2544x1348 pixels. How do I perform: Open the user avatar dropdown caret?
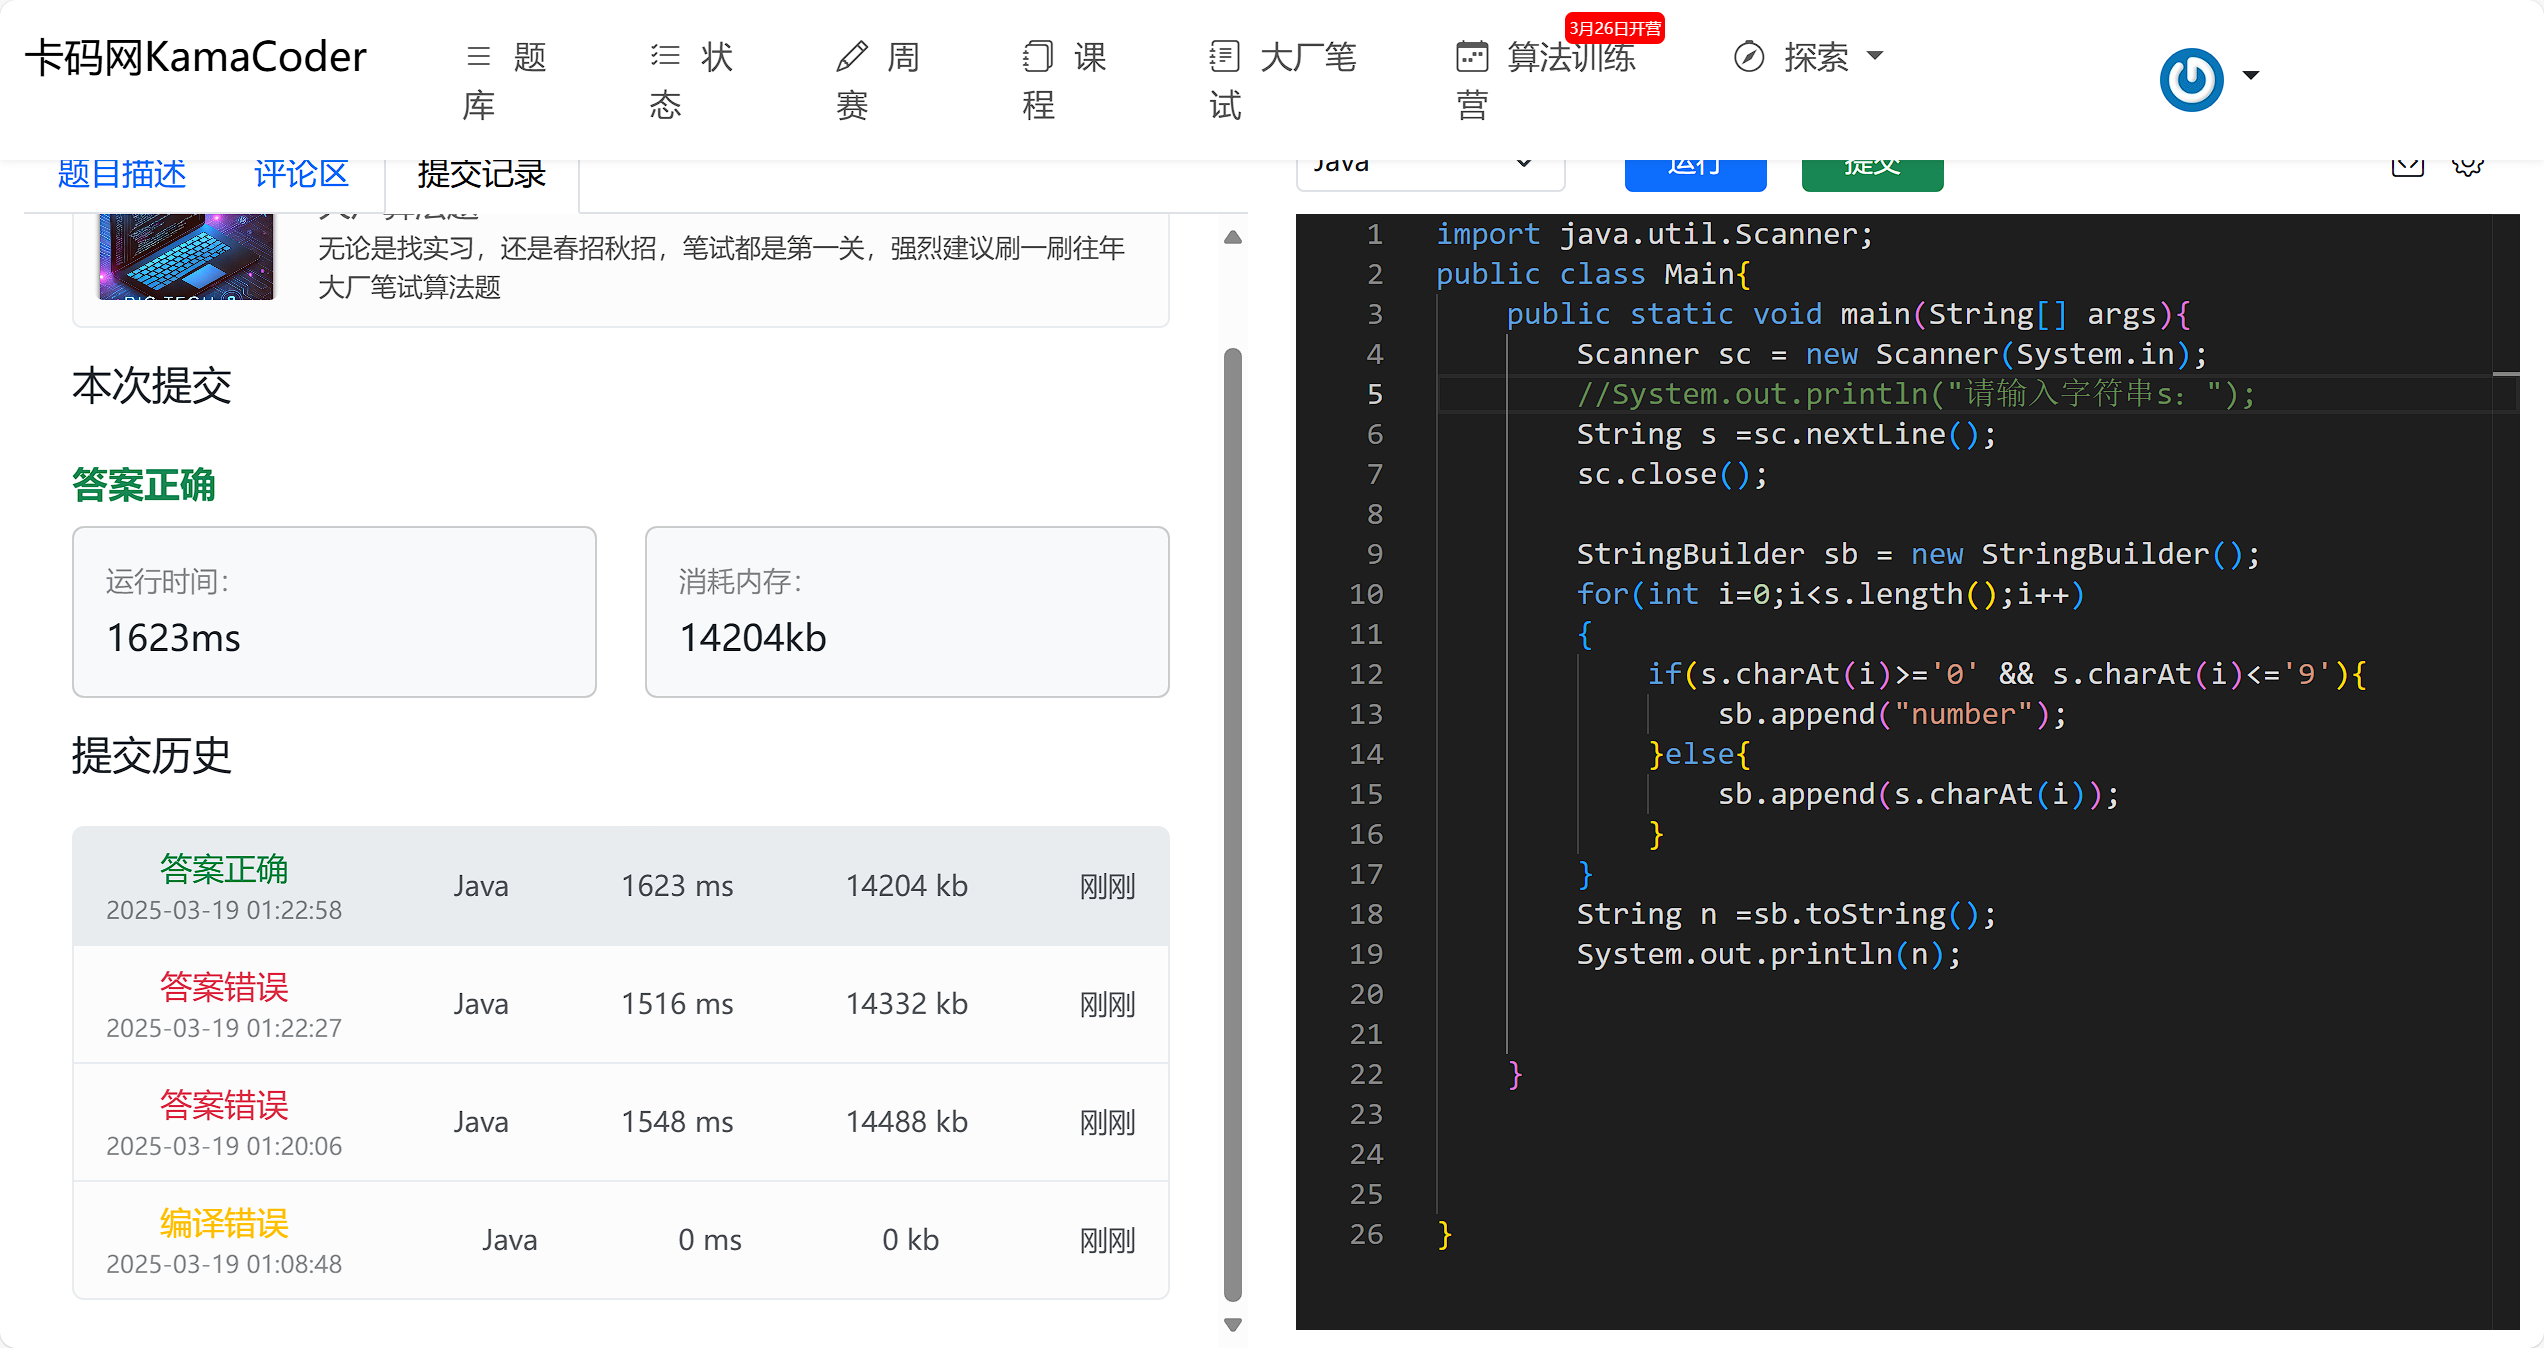pos(2251,76)
